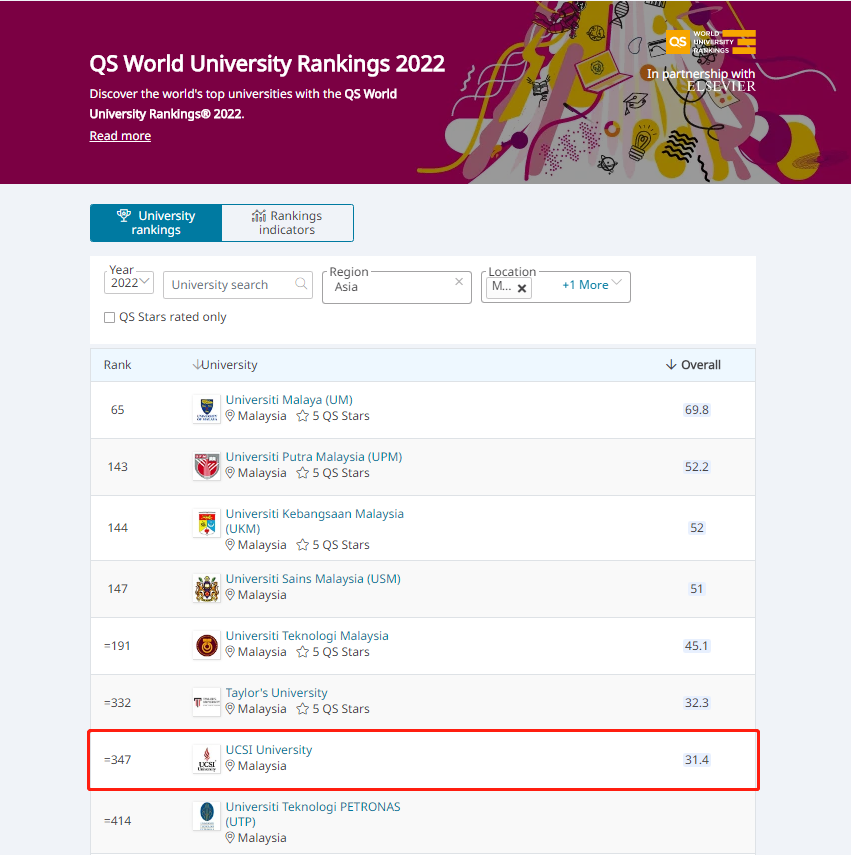Click the Universiti Teknologi Malaysia logo
Image resolution: width=851 pixels, height=855 pixels.
pyautogui.click(x=207, y=646)
